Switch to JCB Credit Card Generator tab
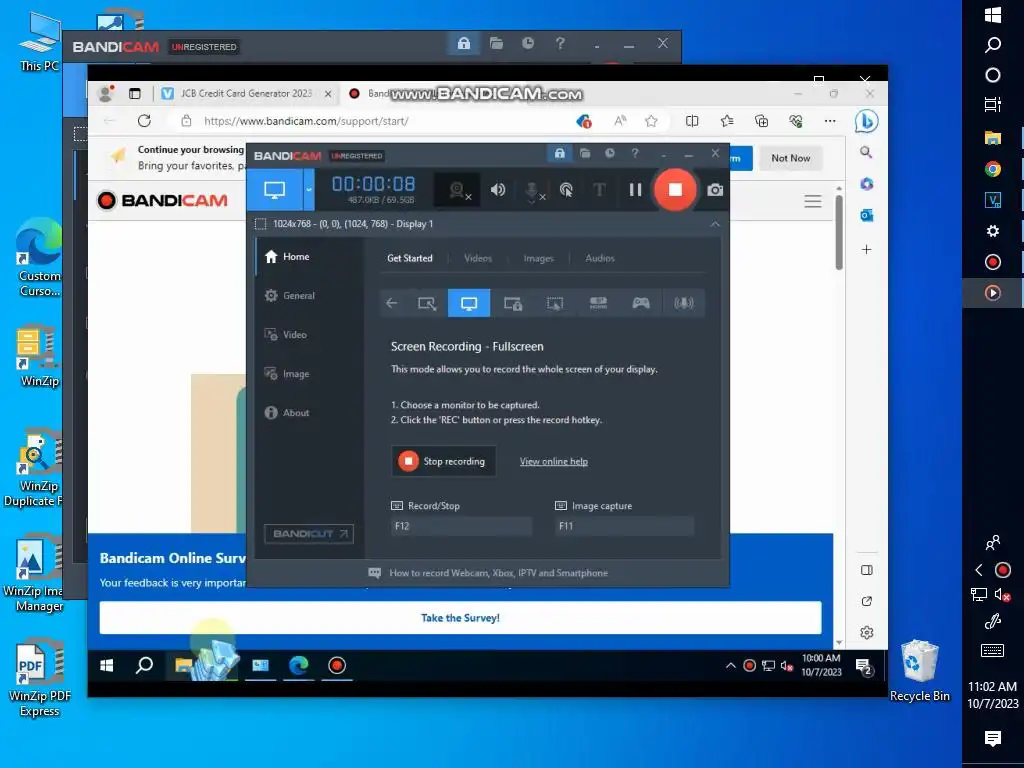Screen dimensions: 1024x768 (246, 93)
